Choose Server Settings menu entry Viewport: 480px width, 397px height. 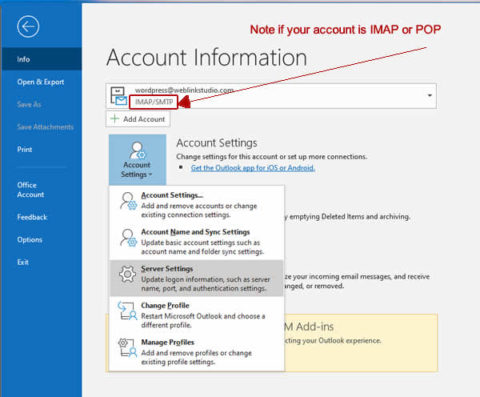[x=197, y=278]
